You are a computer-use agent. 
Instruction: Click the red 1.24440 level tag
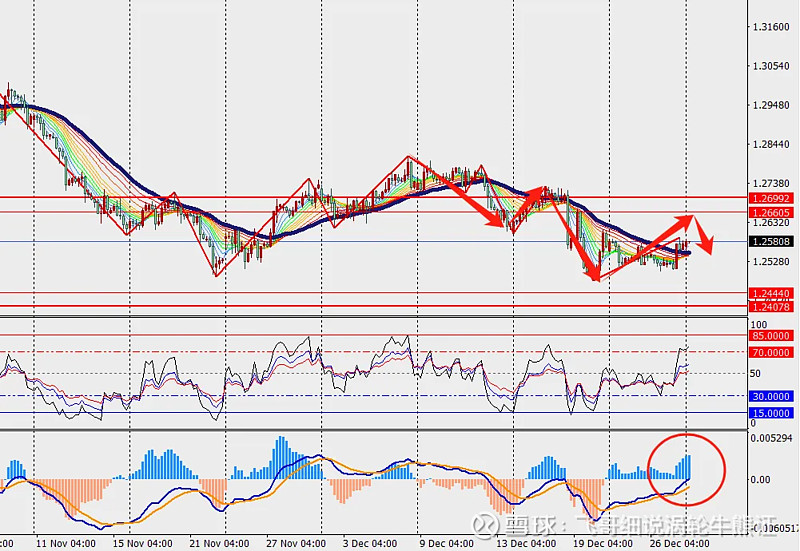pyautogui.click(x=771, y=293)
